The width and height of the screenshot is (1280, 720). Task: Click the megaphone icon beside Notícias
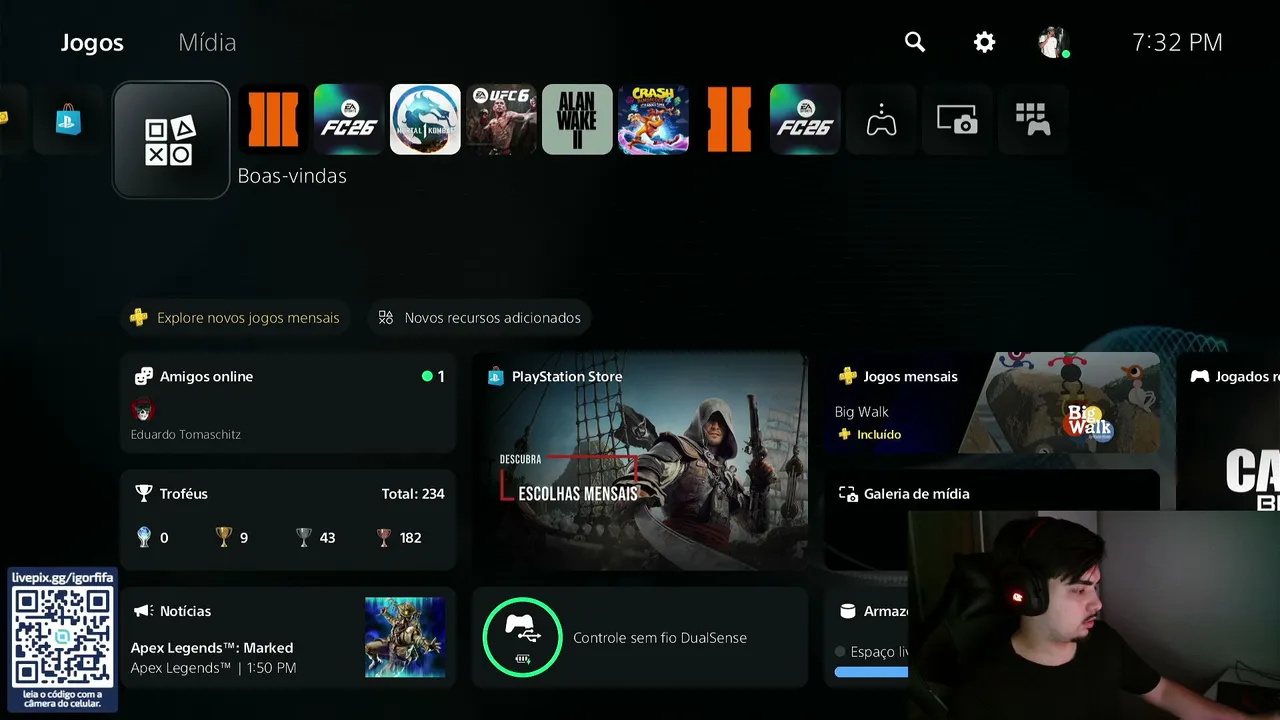pyautogui.click(x=143, y=611)
